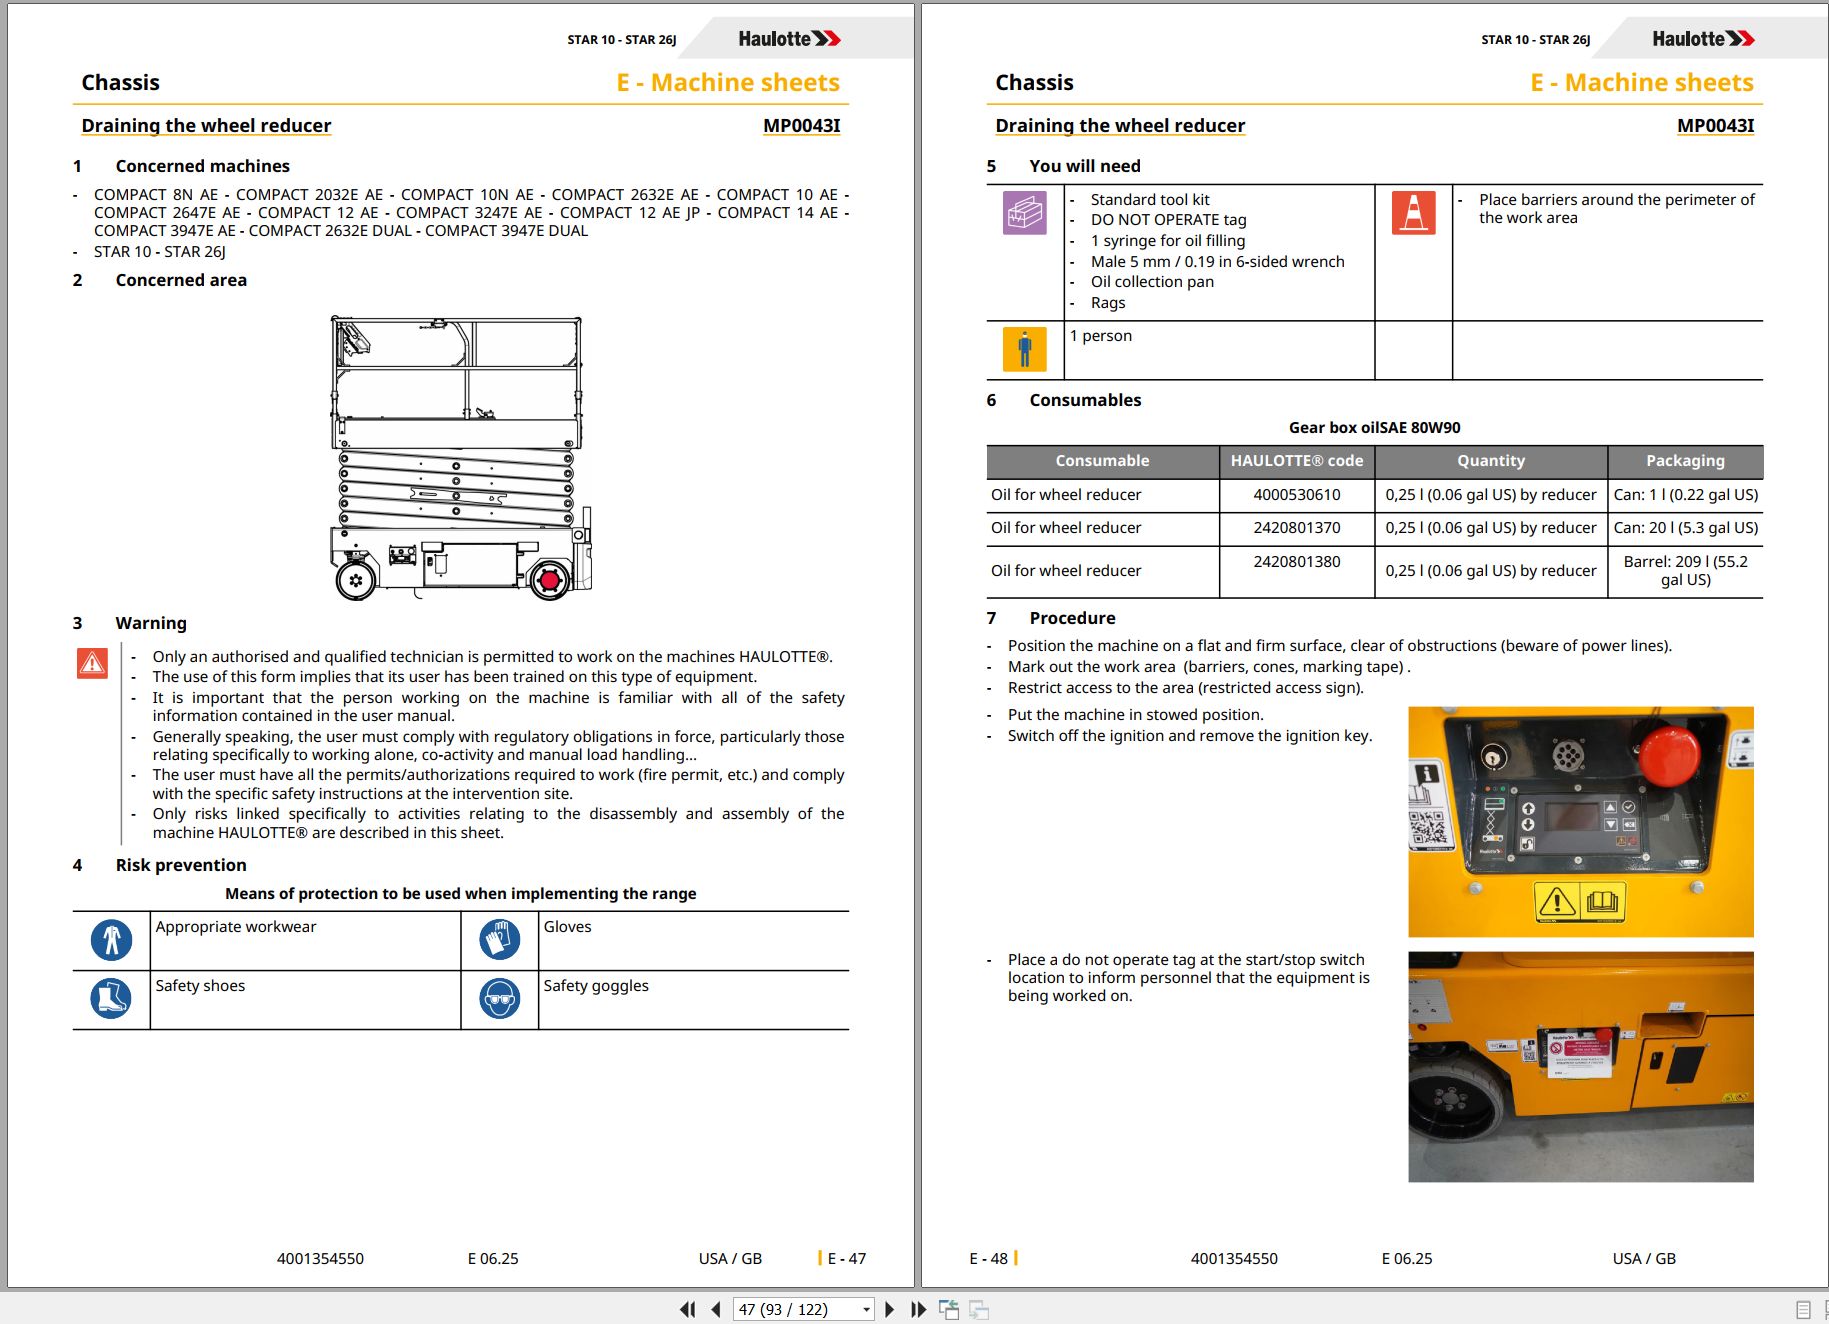Go to the next page
The width and height of the screenshot is (1829, 1324).
890,1309
